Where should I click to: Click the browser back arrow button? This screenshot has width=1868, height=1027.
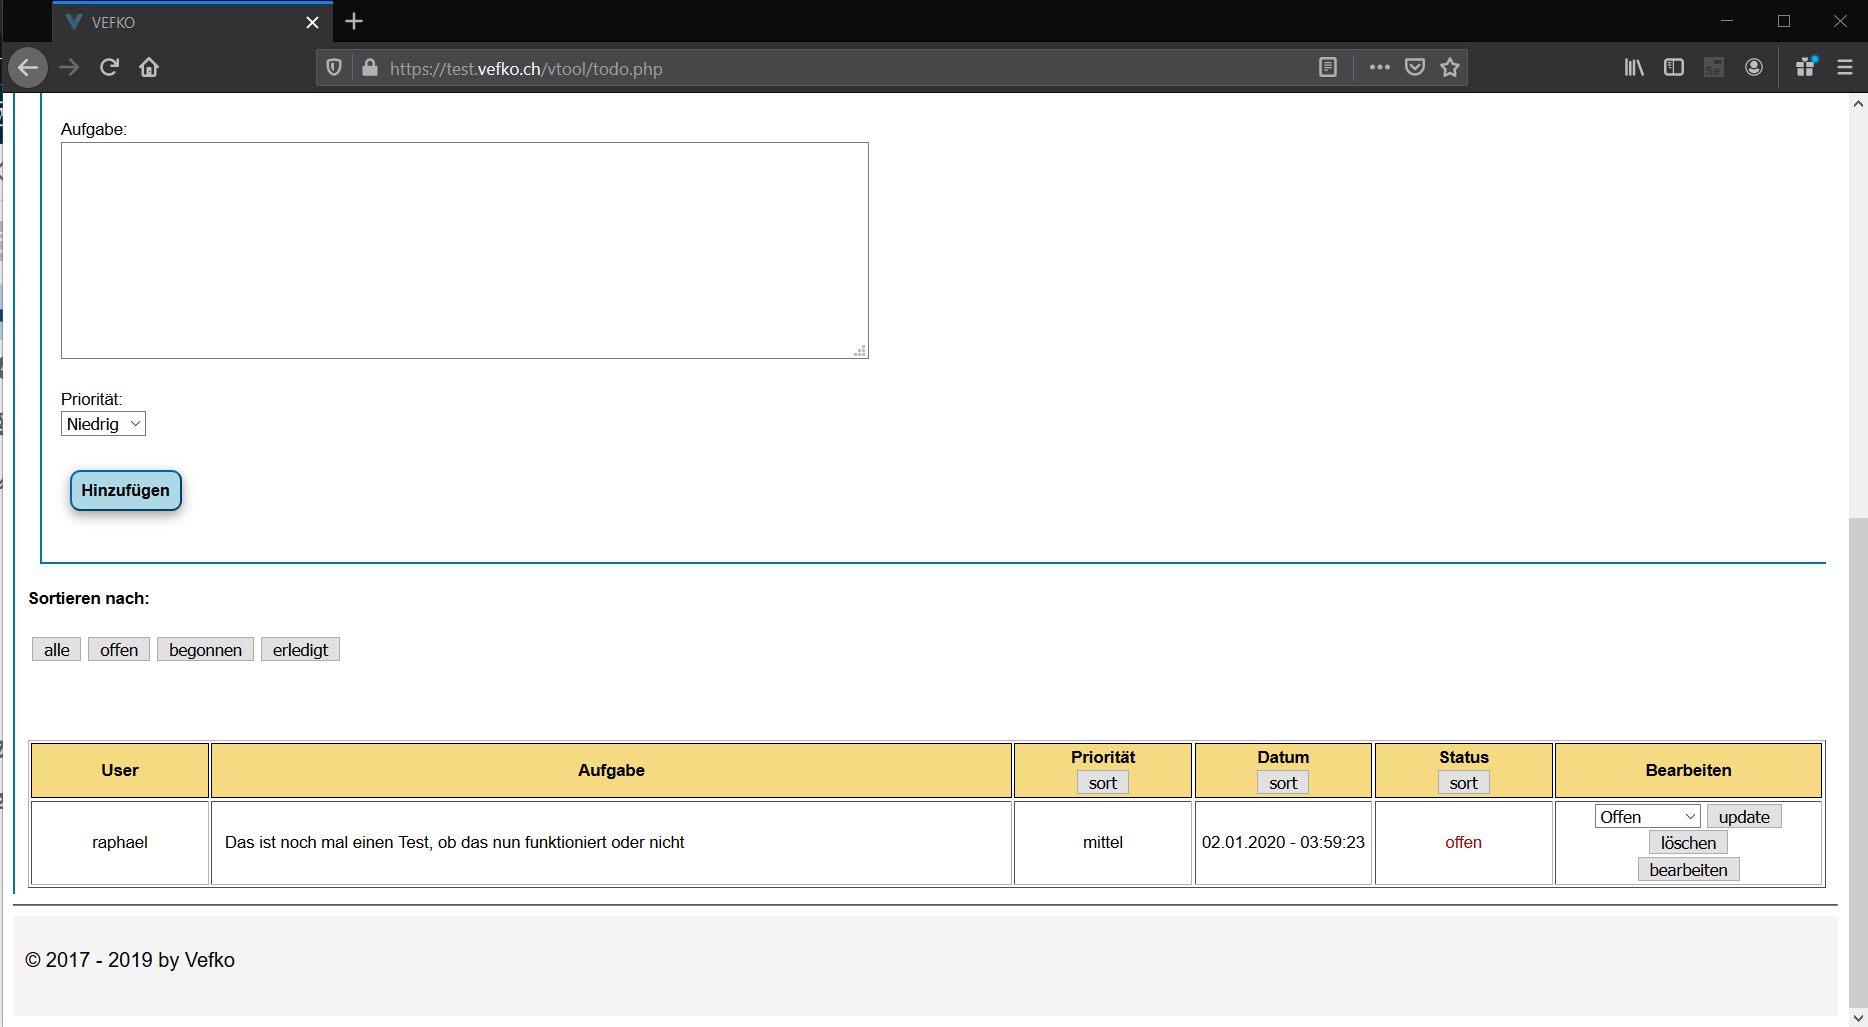tap(28, 68)
